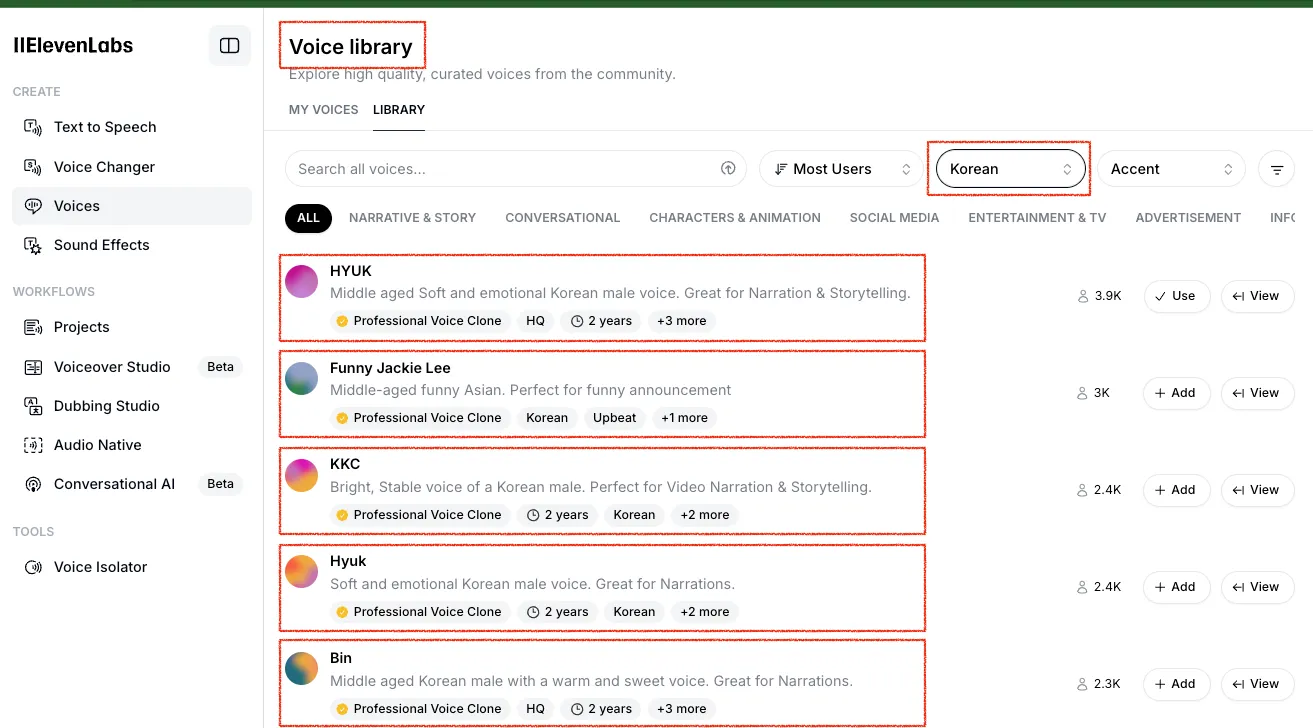Select the Entertainment & TV category
The width and height of the screenshot is (1313, 728).
pyautogui.click(x=1037, y=218)
